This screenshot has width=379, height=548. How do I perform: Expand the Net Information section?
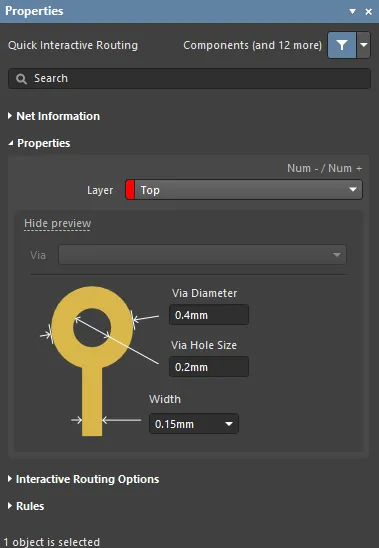tap(54, 116)
